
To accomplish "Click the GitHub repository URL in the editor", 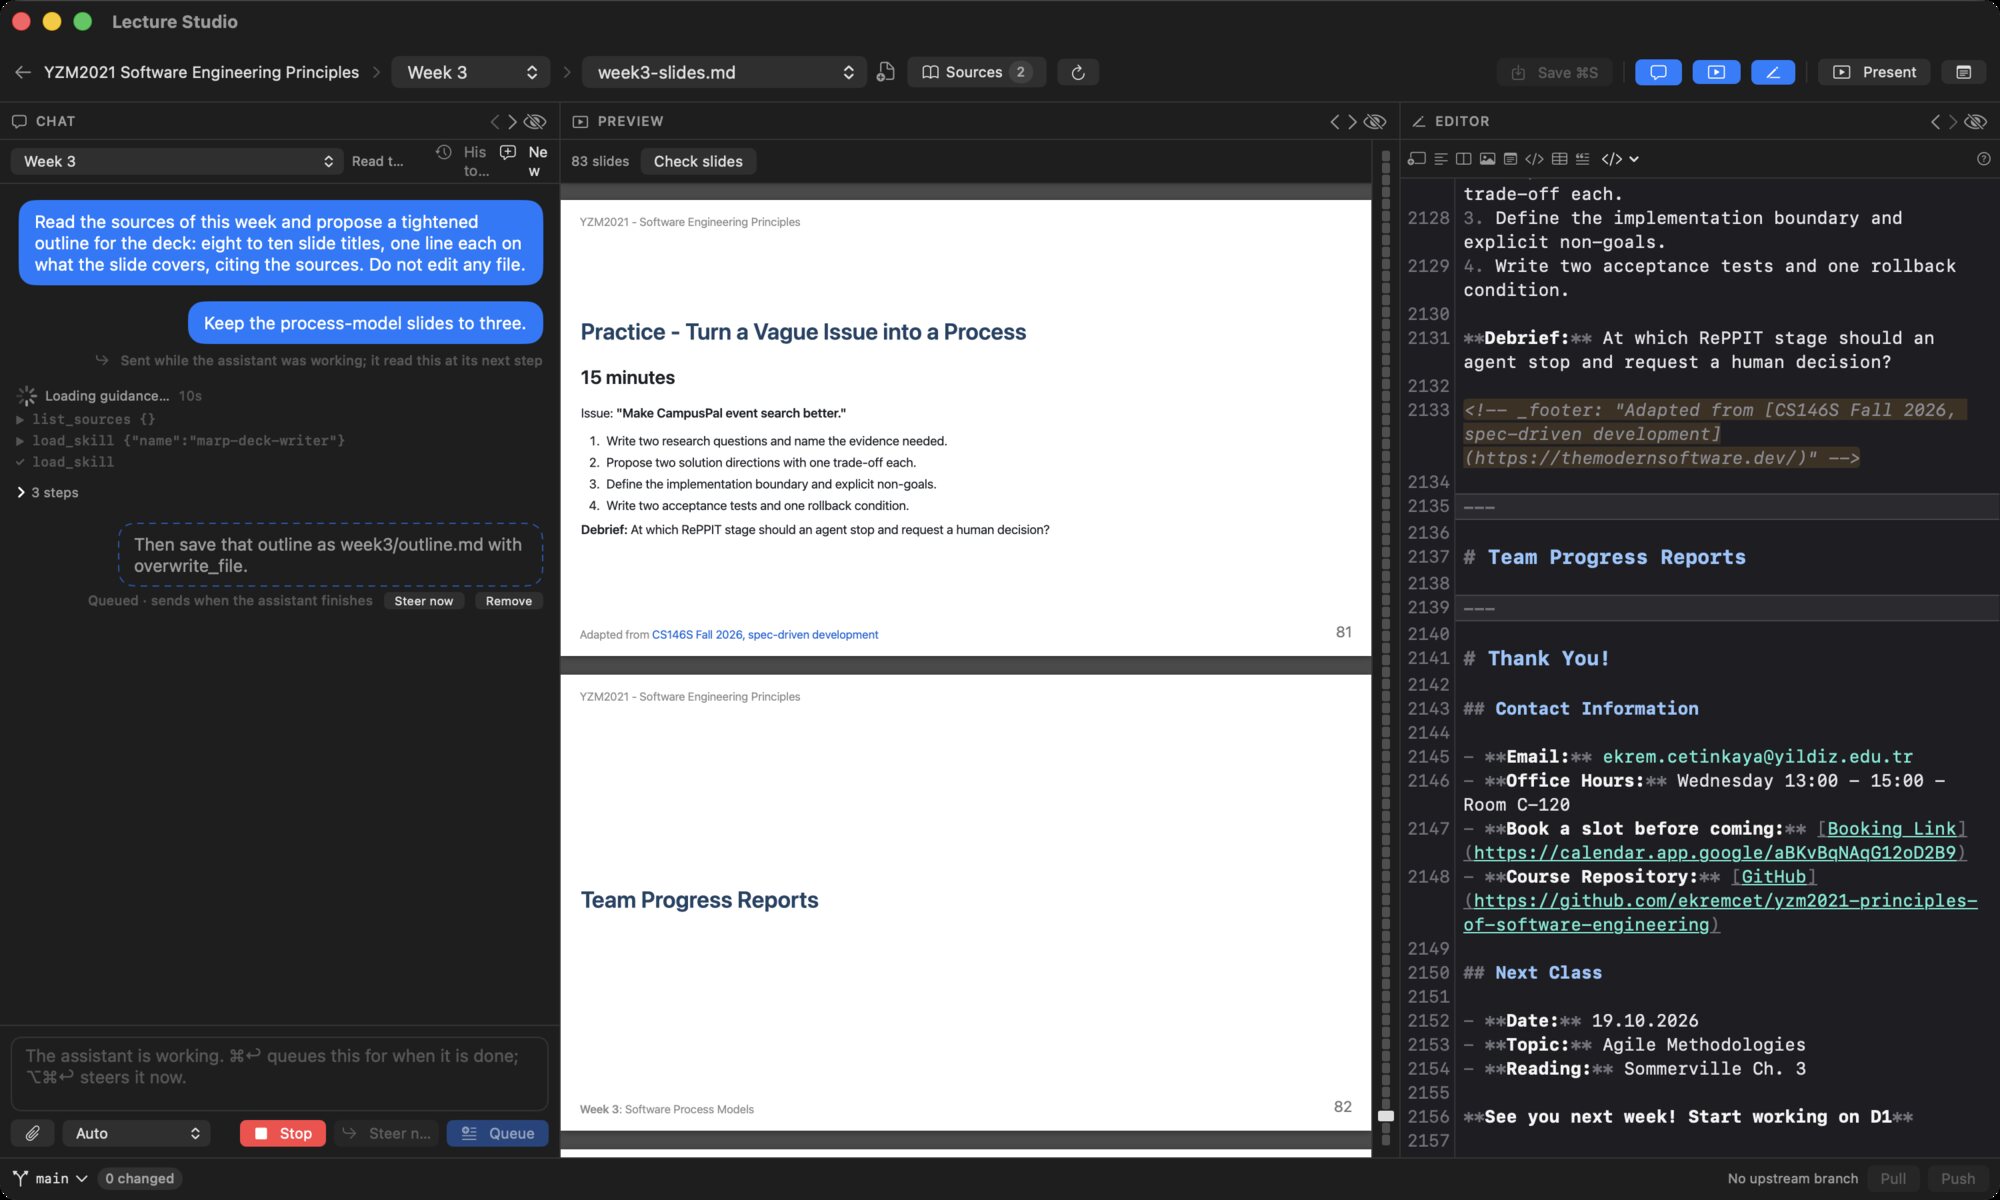I will click(x=1720, y=912).
